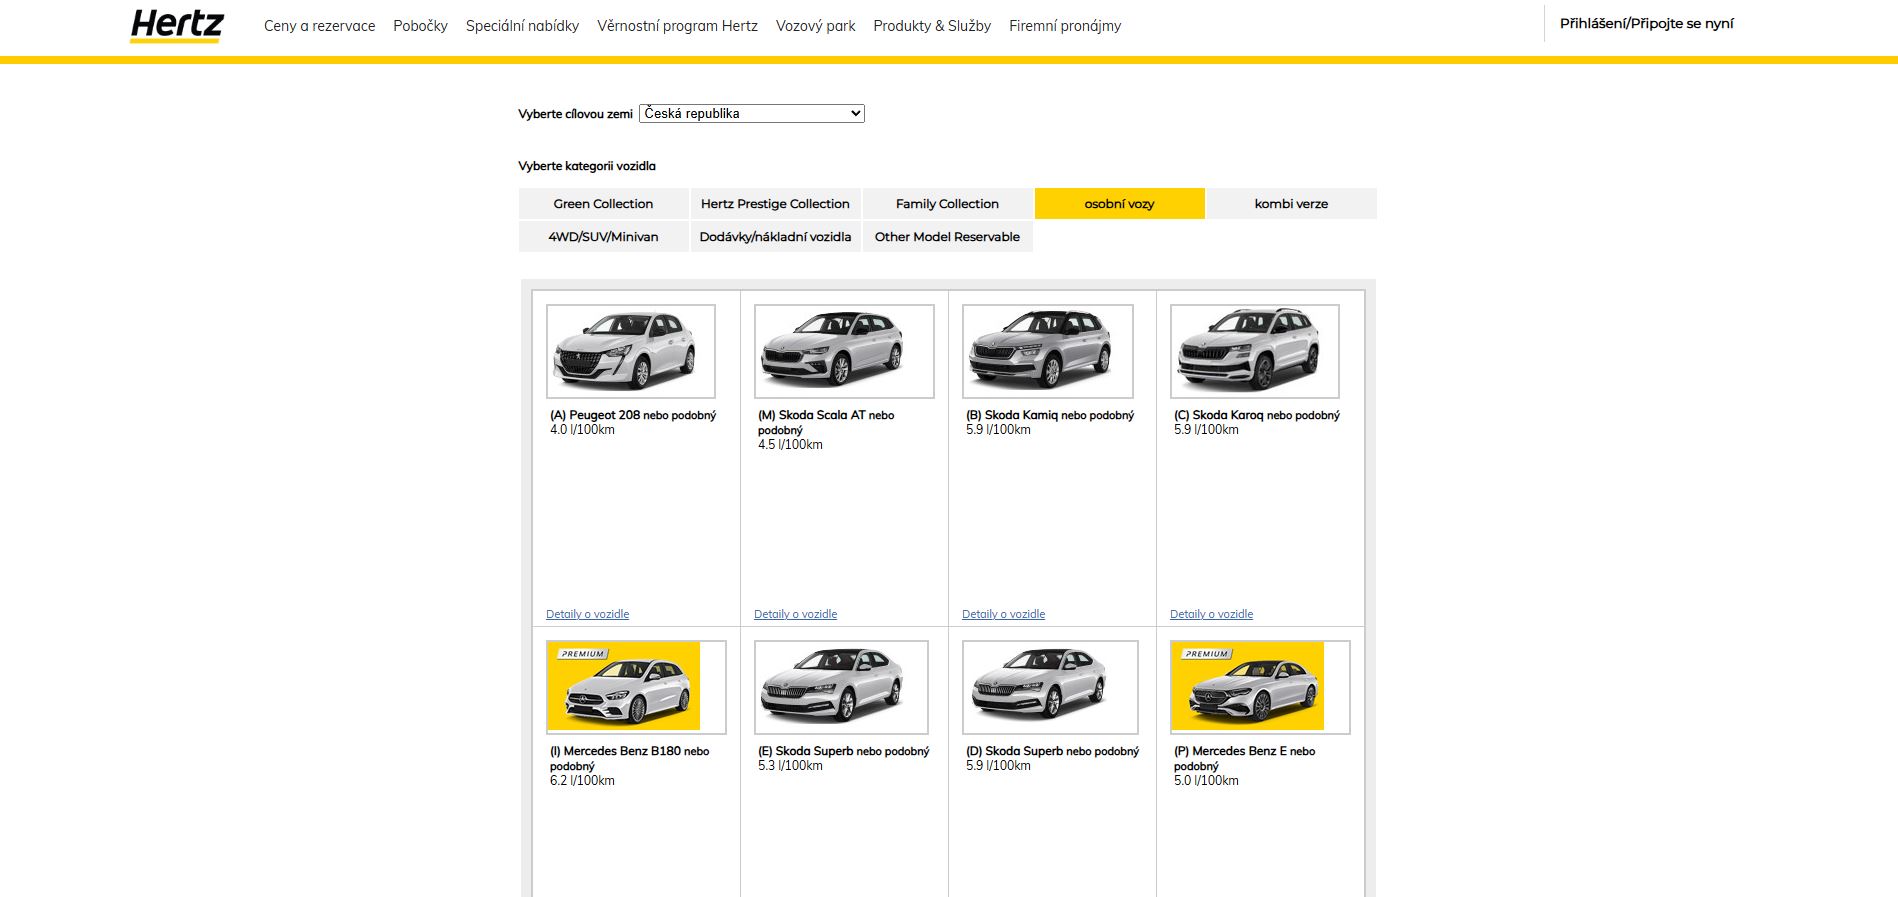Open Detaily o vozidle for Peugeot 208
The image size is (1898, 897).
pos(587,614)
